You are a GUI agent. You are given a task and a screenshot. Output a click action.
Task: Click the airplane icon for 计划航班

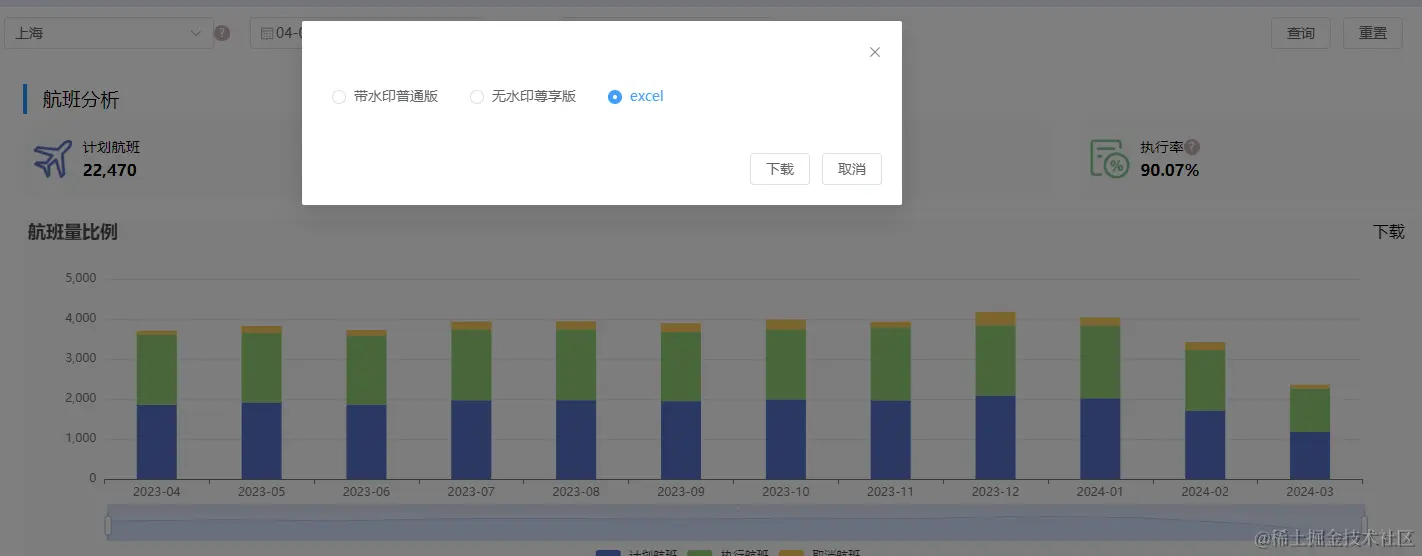pyautogui.click(x=53, y=159)
